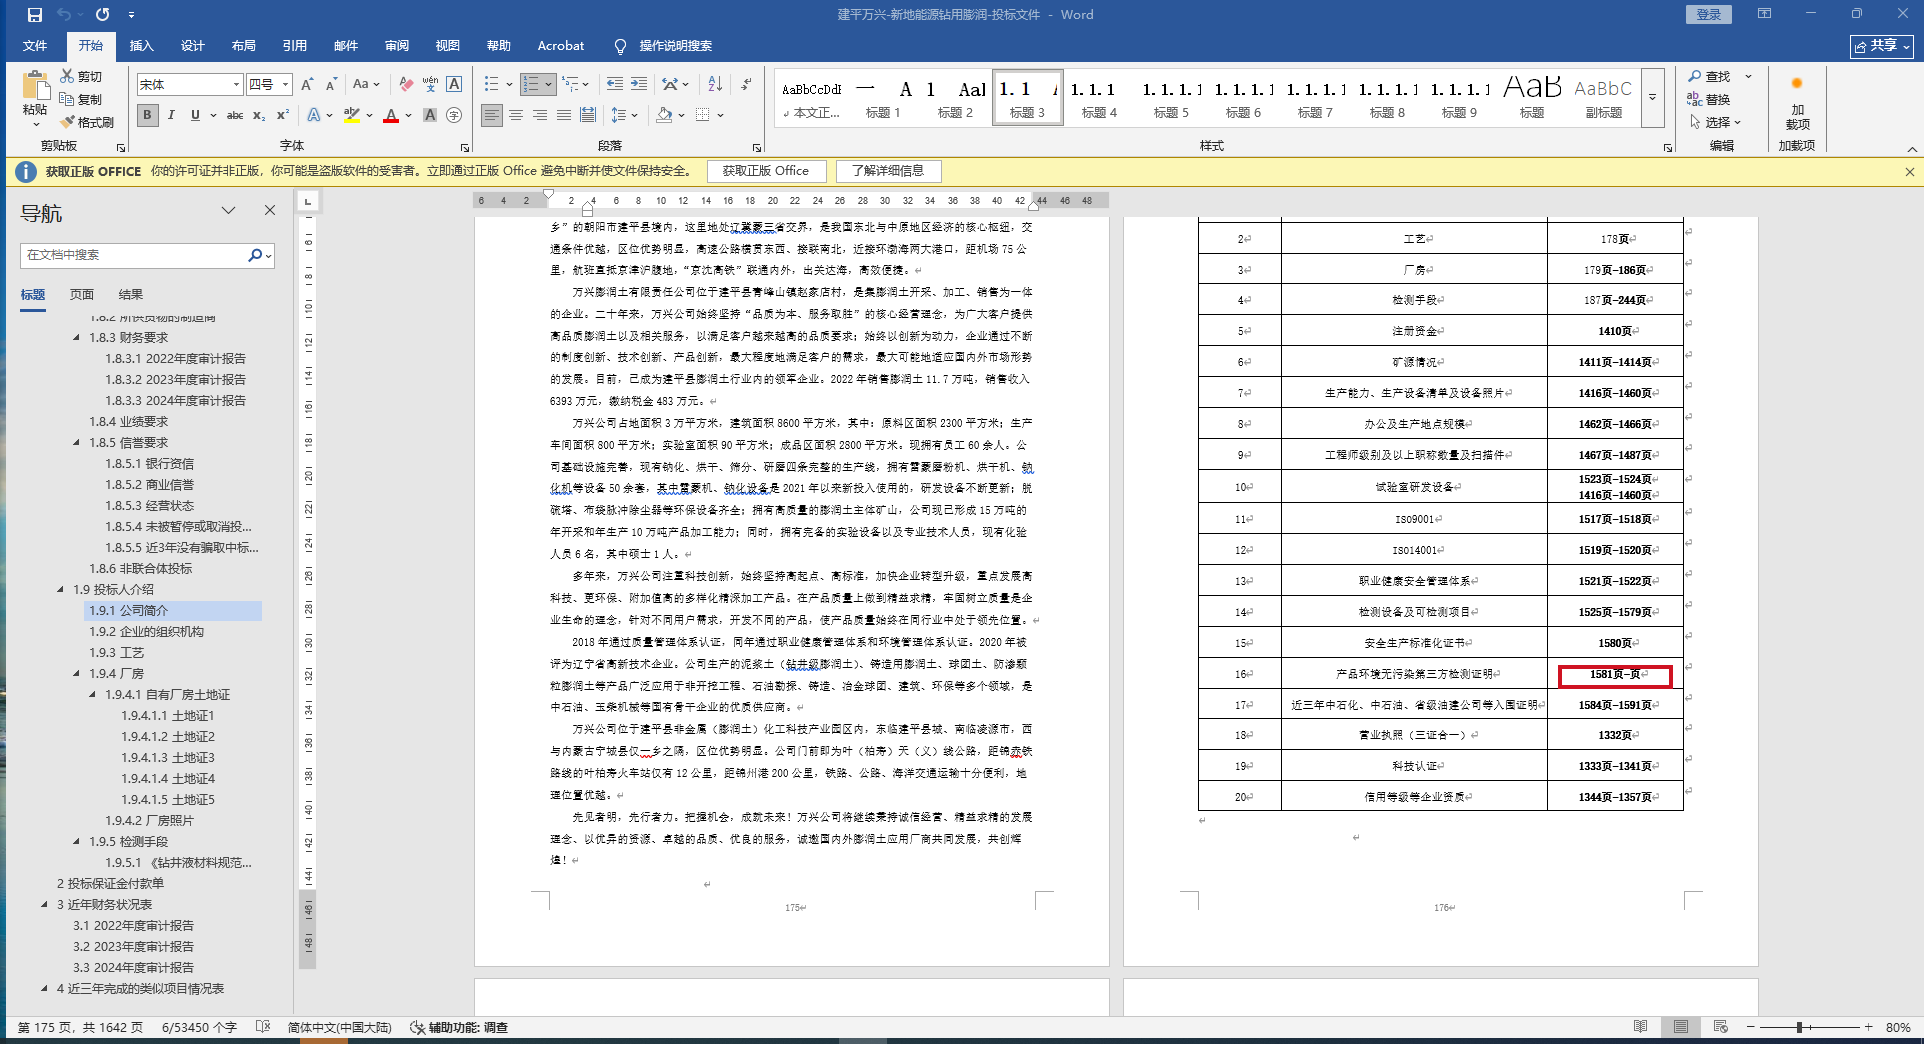Open the change case (Aa) dropdown
This screenshot has height=1044, width=1924.
point(366,85)
